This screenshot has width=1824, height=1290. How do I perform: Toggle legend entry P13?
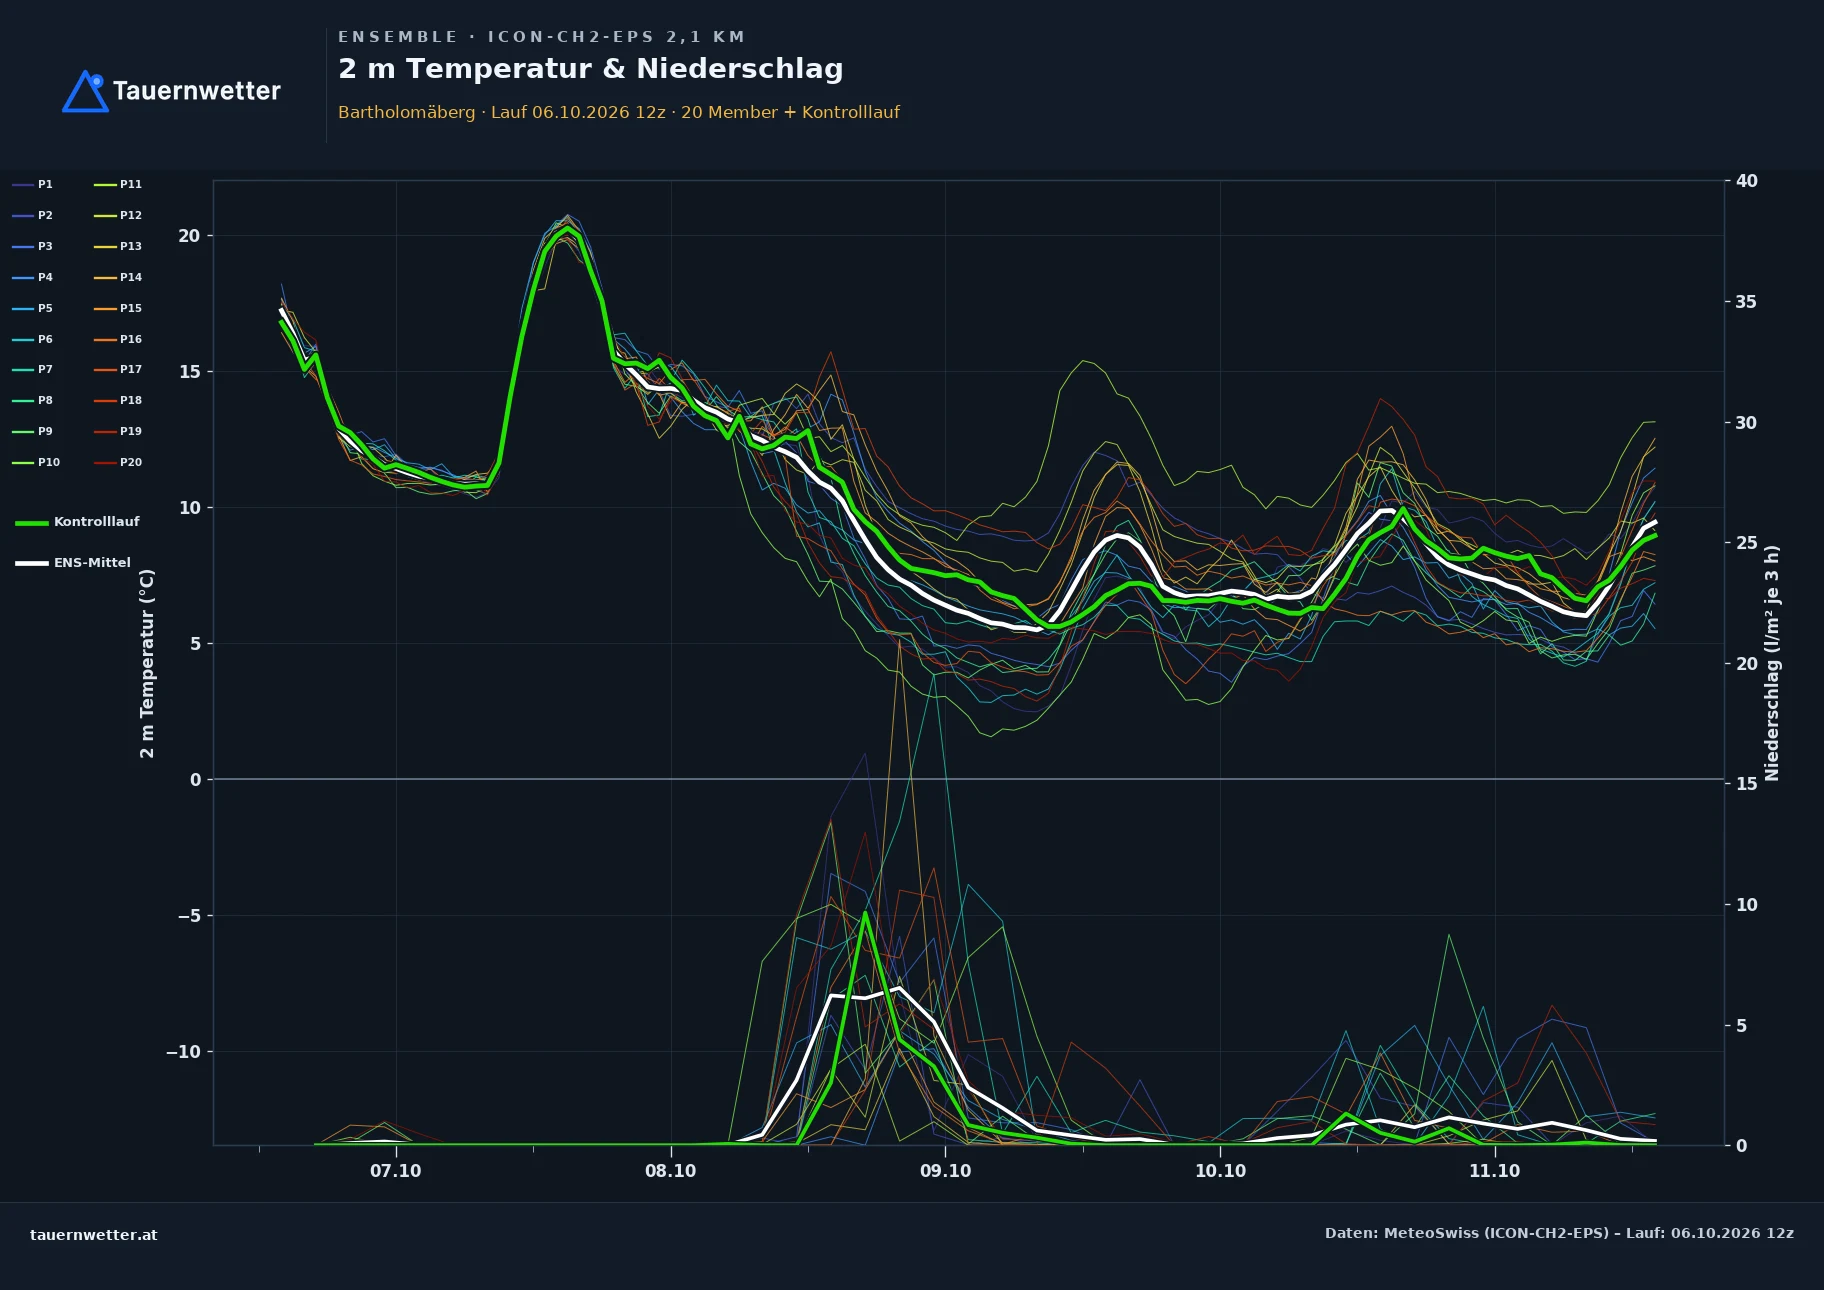tap(118, 247)
